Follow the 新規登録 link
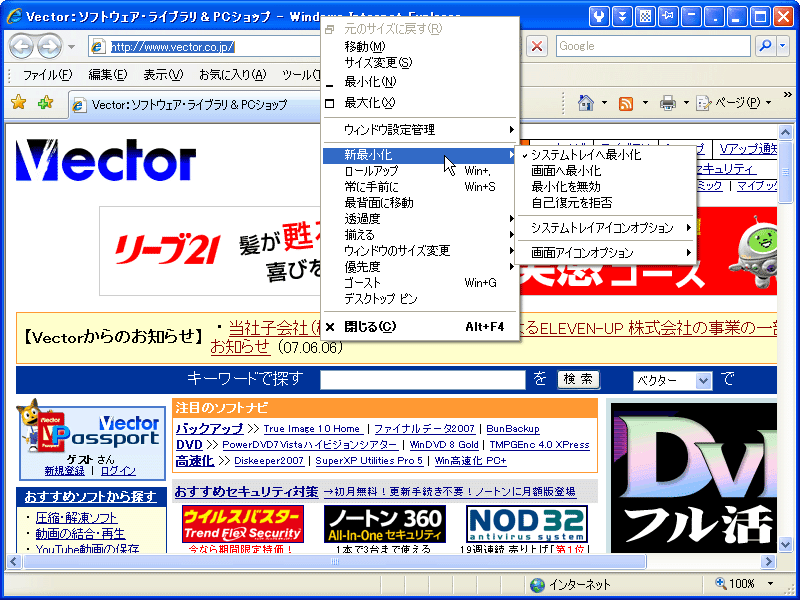The image size is (800, 600). pyautogui.click(x=64, y=471)
